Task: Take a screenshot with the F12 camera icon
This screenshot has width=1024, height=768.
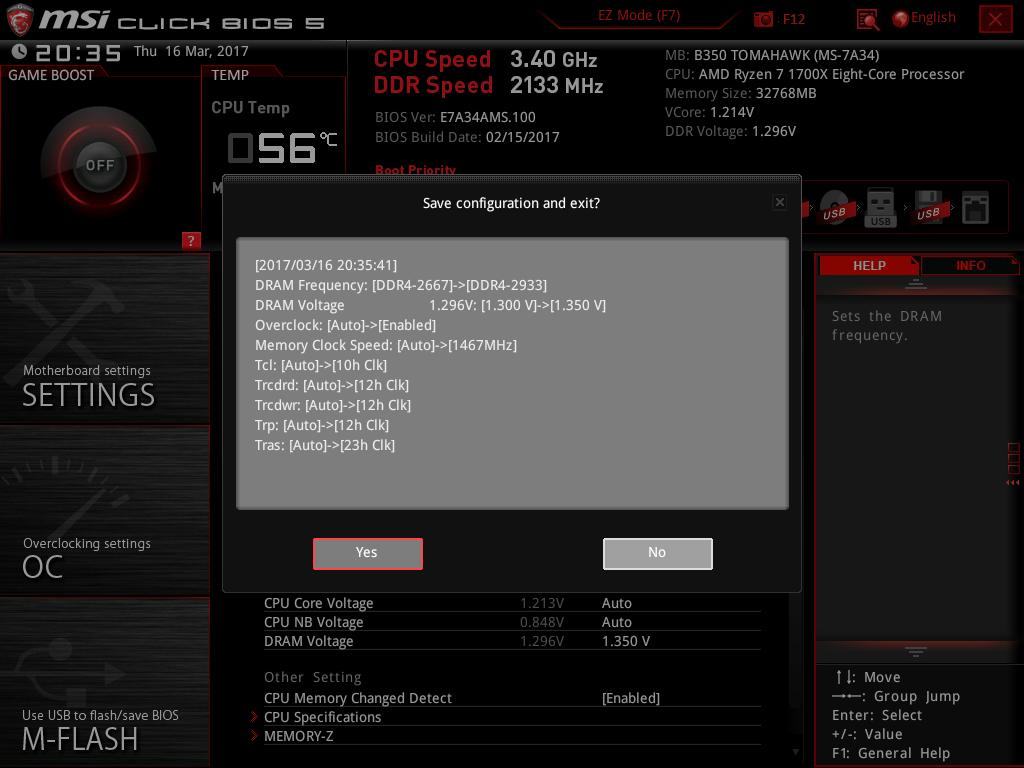Action: [763, 19]
